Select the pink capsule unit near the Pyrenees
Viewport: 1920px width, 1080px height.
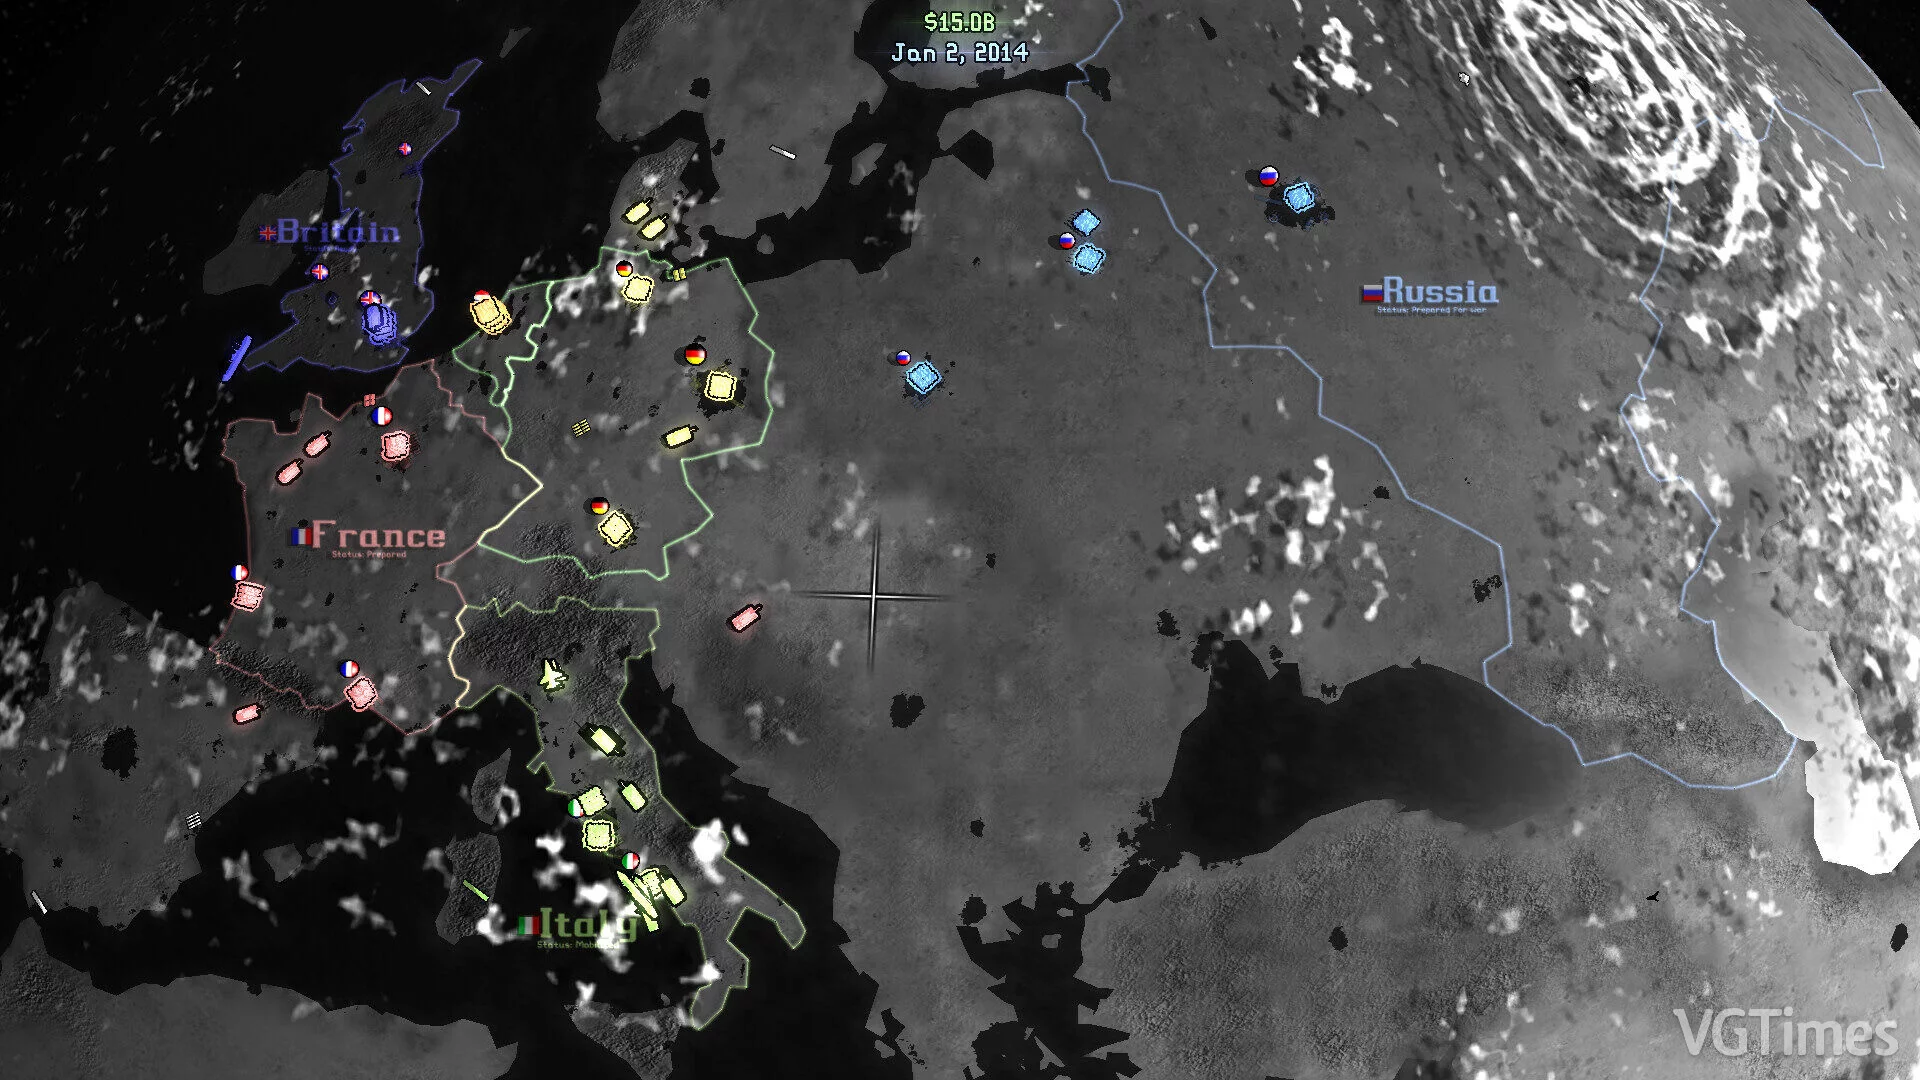[246, 713]
